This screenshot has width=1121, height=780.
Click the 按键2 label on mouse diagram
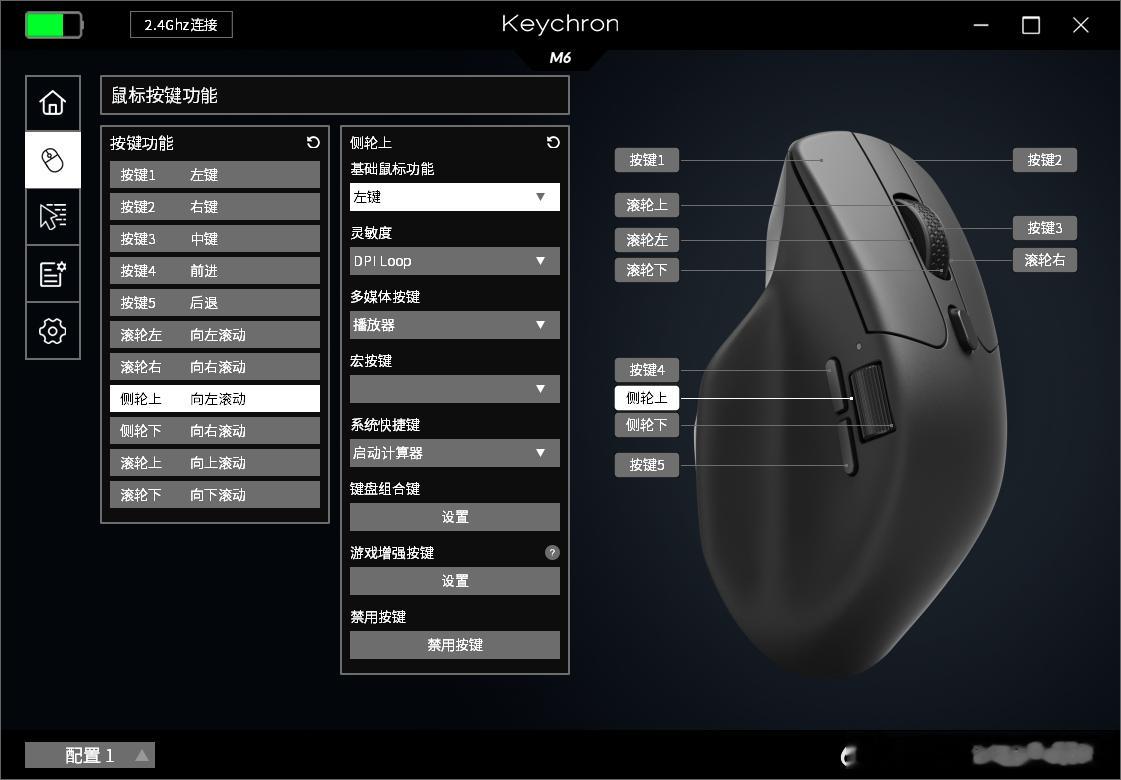(1045, 160)
